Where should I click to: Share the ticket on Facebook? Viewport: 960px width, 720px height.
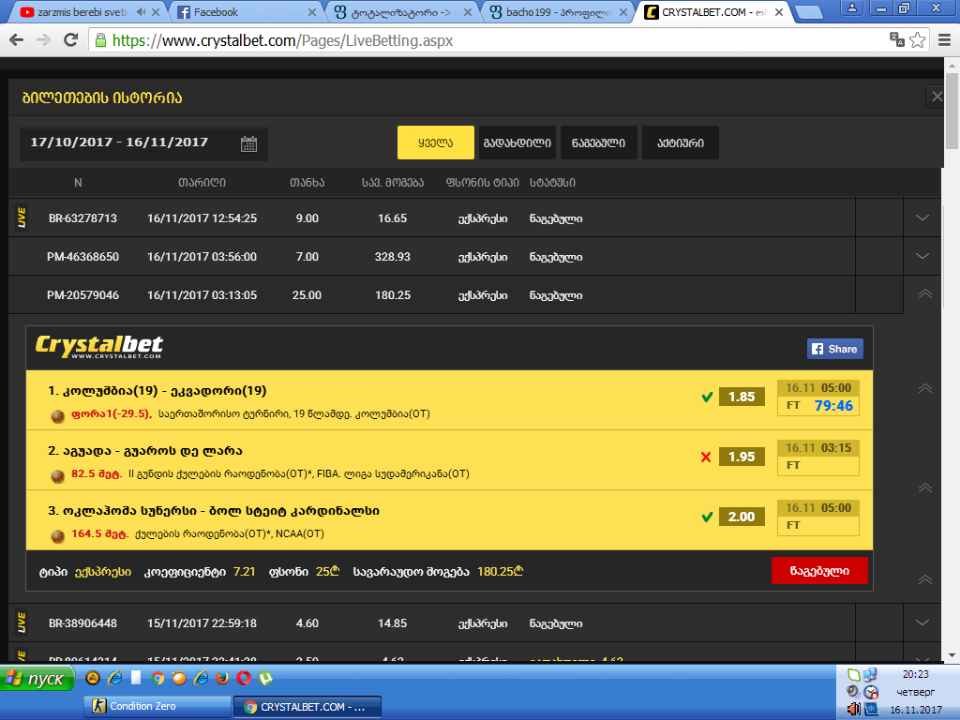(x=834, y=349)
